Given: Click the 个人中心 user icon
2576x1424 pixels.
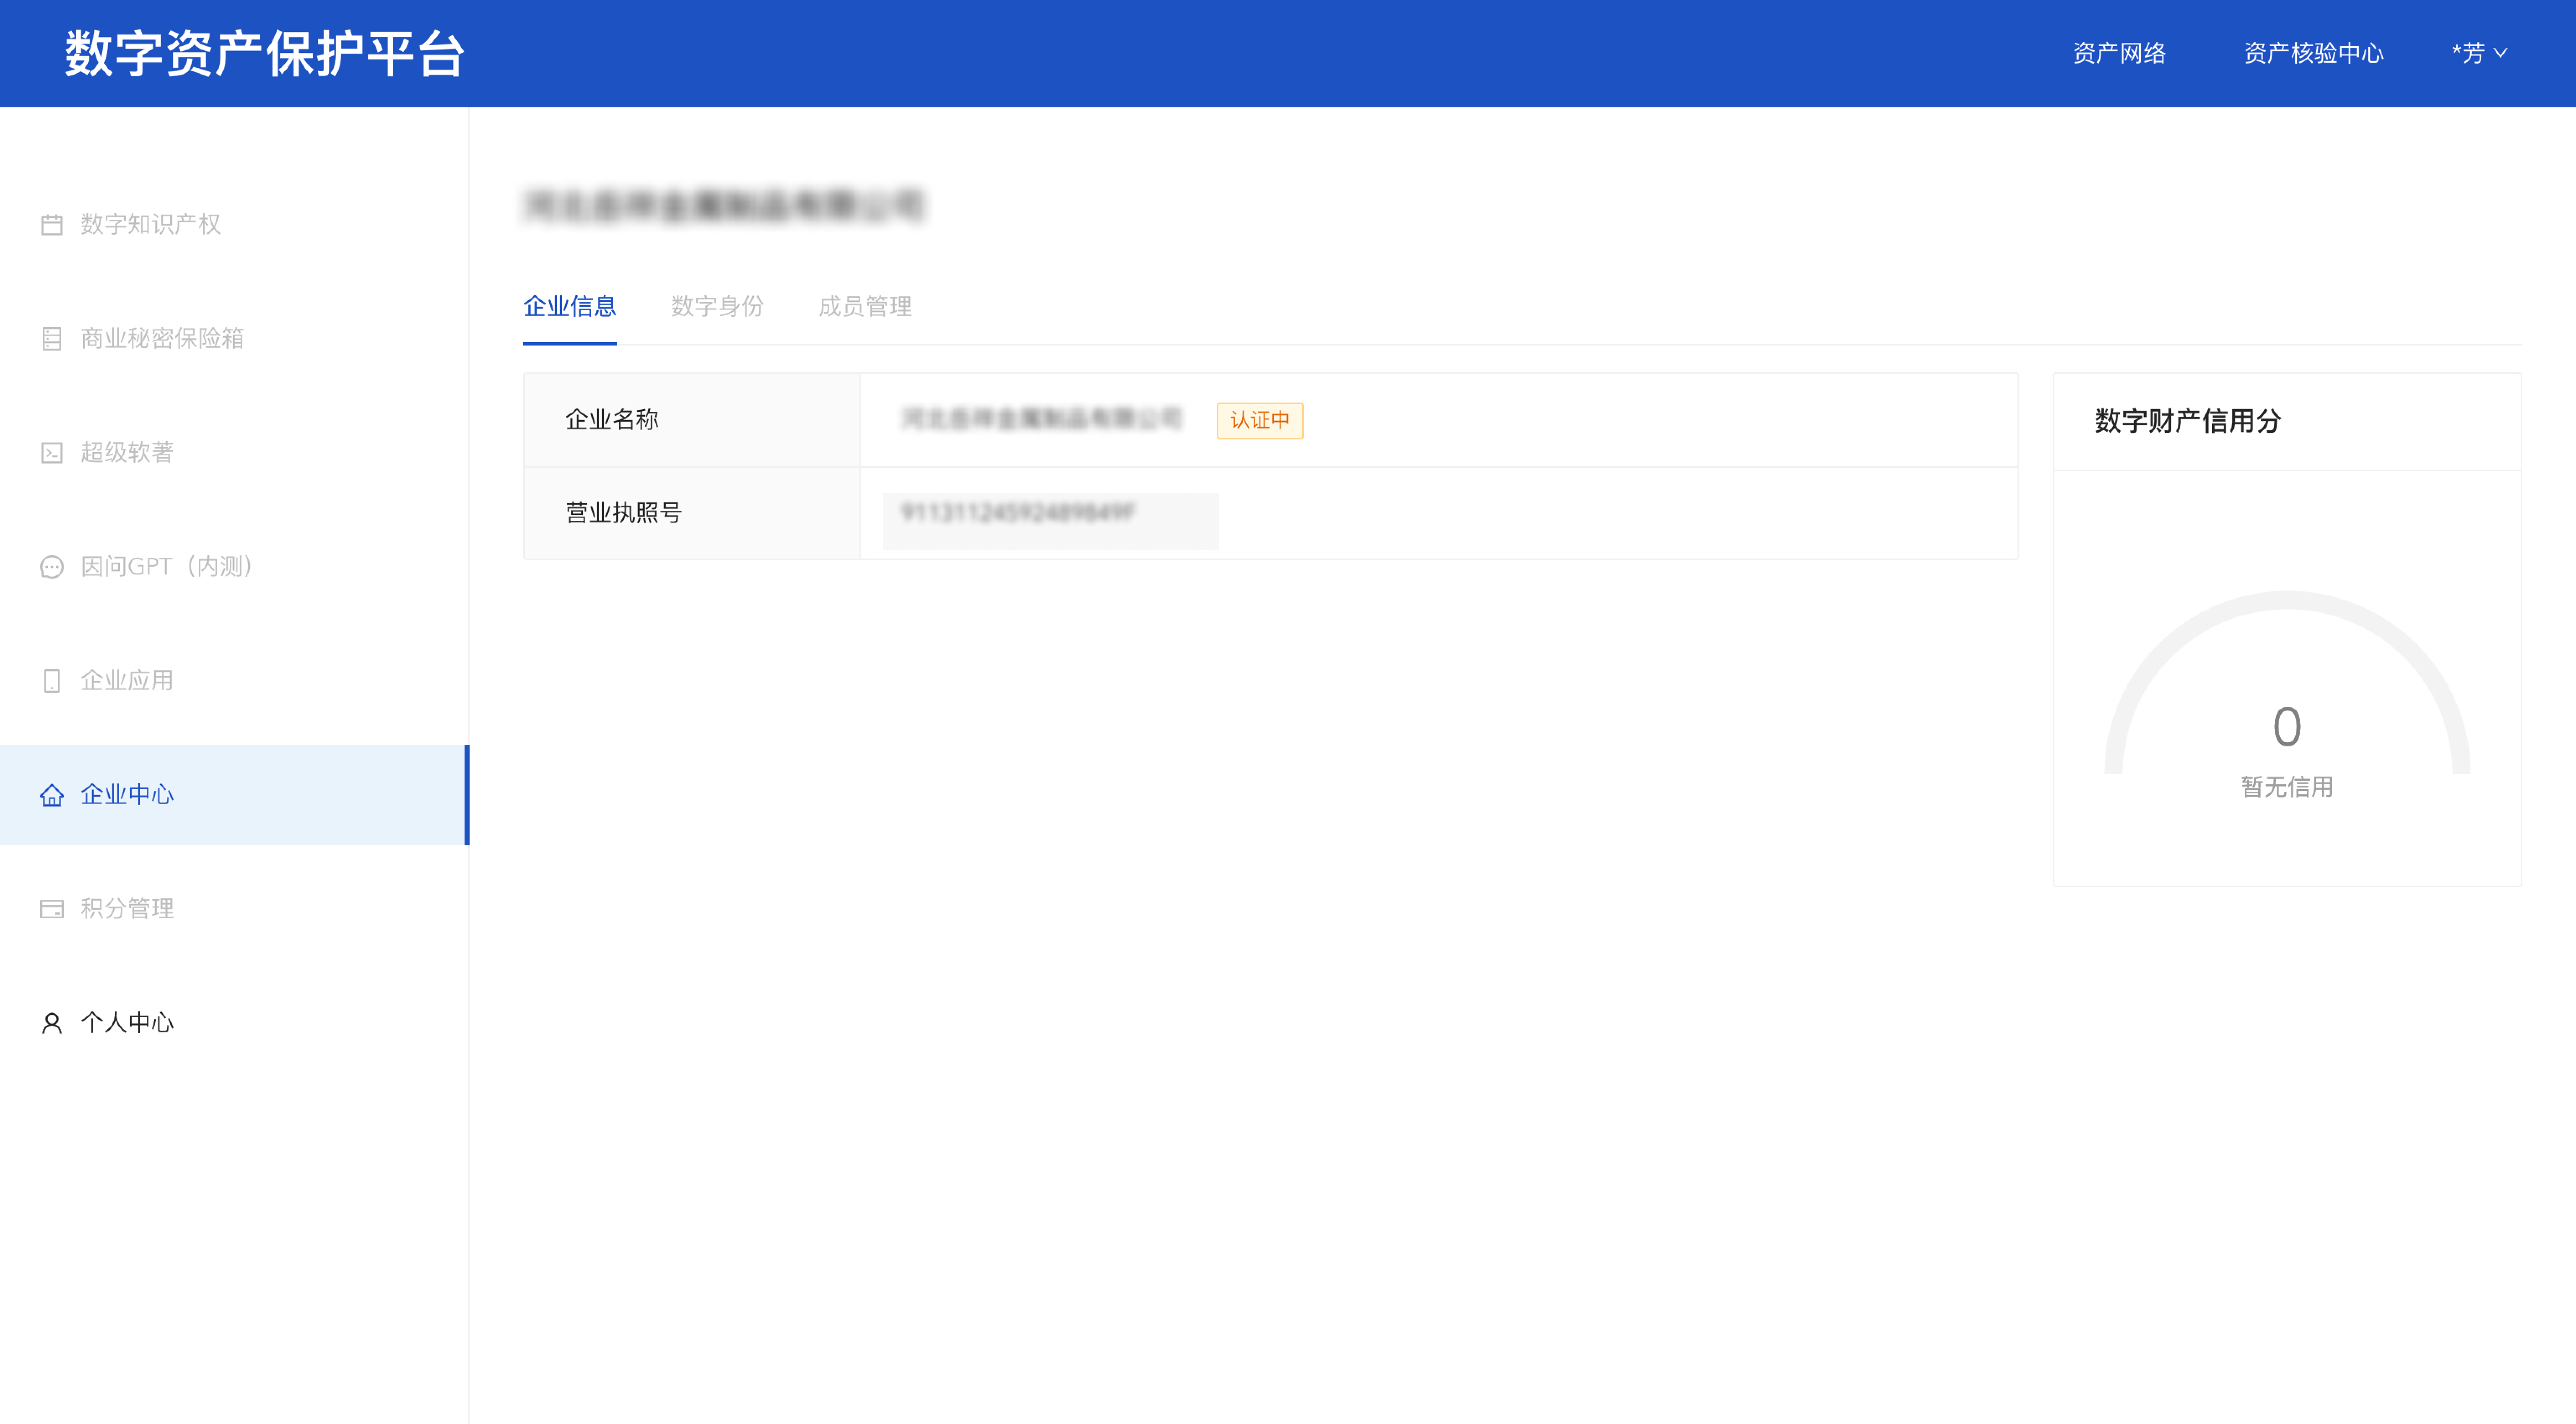Looking at the screenshot, I should (x=52, y=1023).
